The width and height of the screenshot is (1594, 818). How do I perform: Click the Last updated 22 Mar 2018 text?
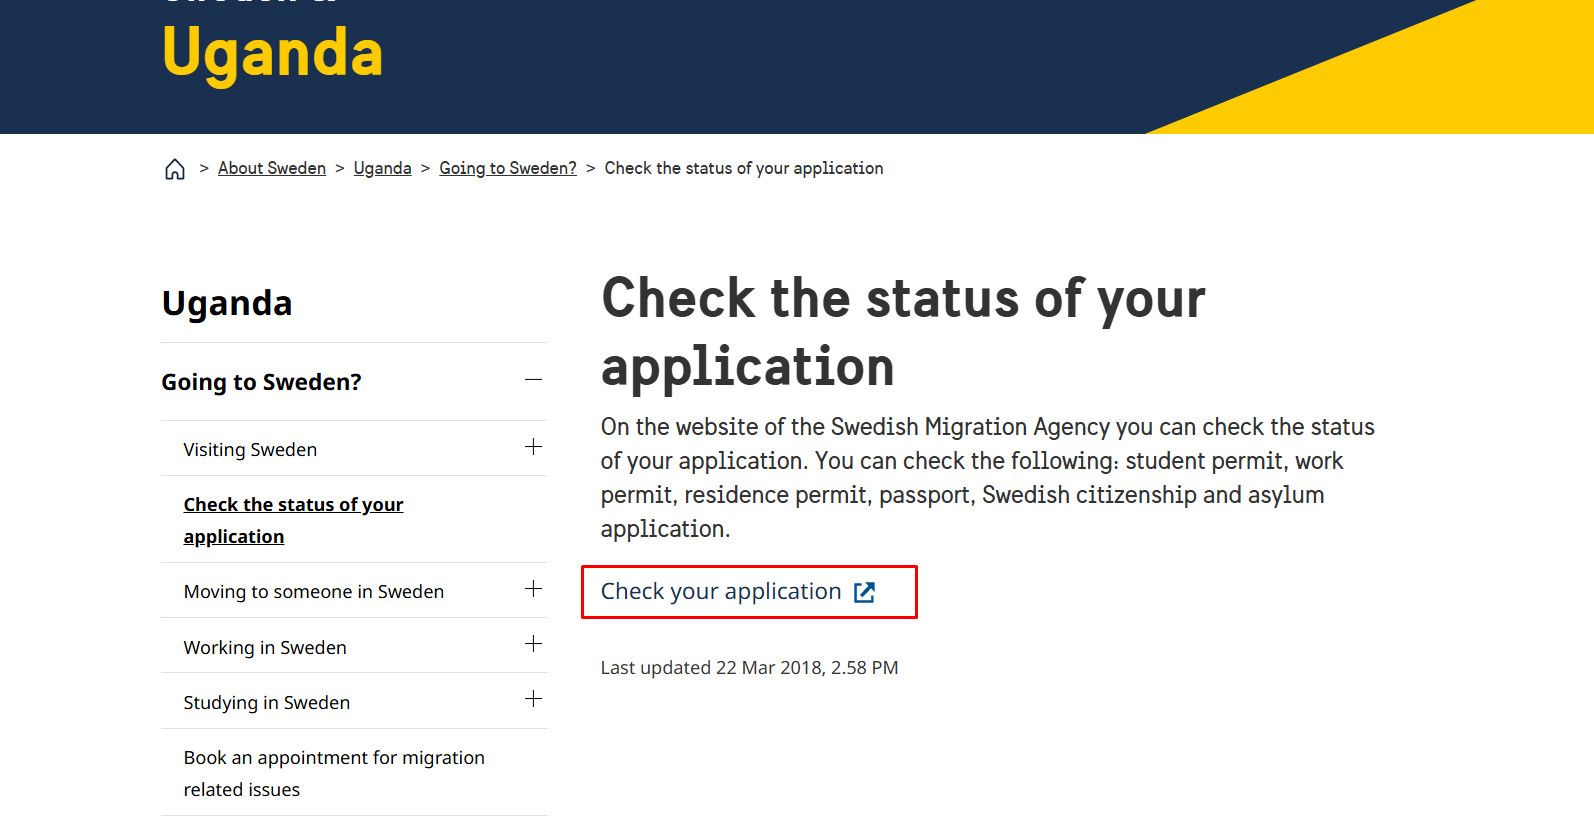click(x=749, y=668)
